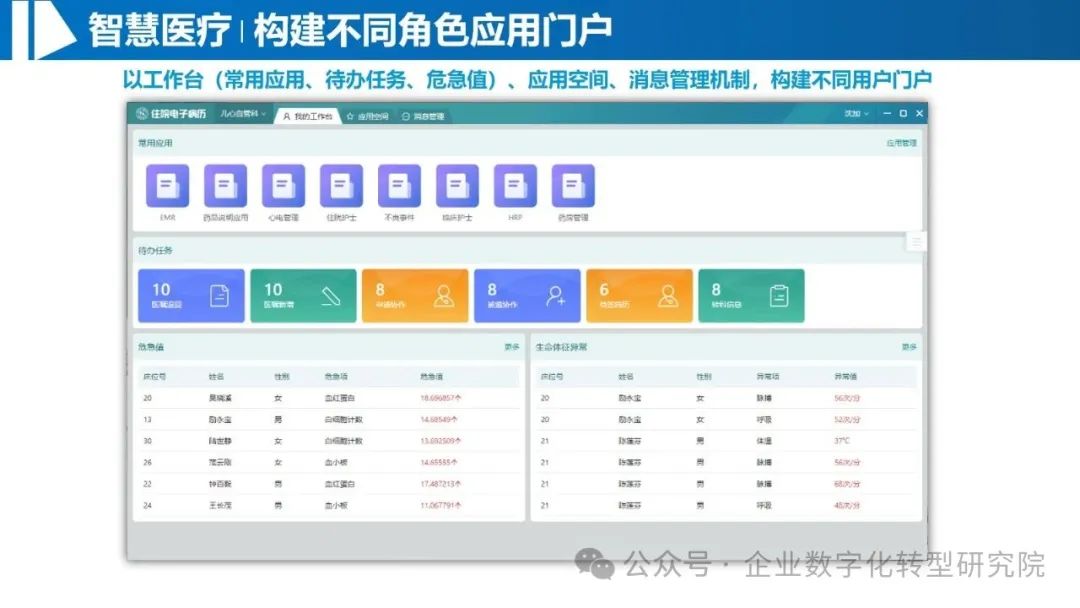This screenshot has height=608, width=1080.
Task: Open the user account dropdown at top right
Action: [856, 114]
